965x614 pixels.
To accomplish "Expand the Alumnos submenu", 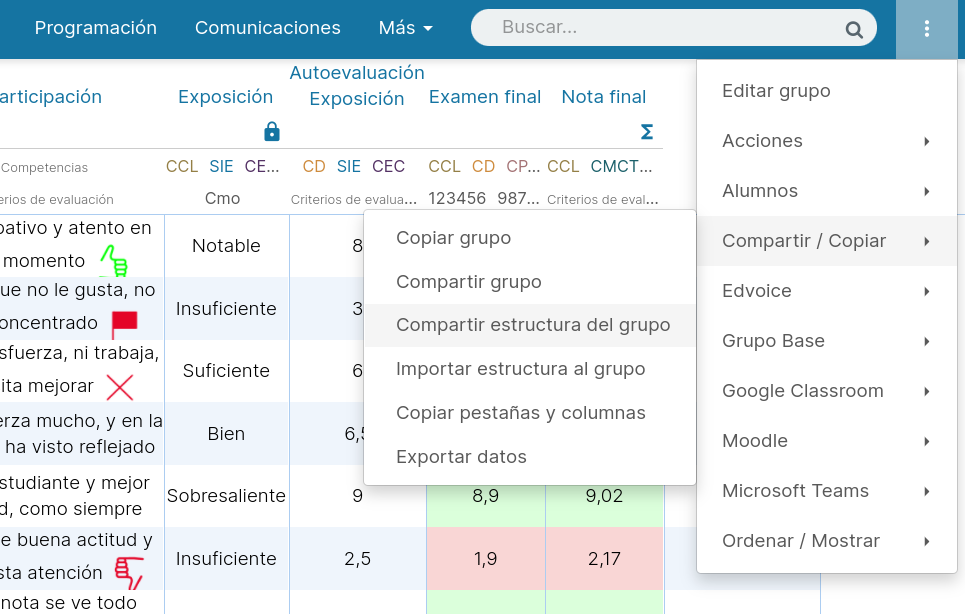I will (x=827, y=191).
